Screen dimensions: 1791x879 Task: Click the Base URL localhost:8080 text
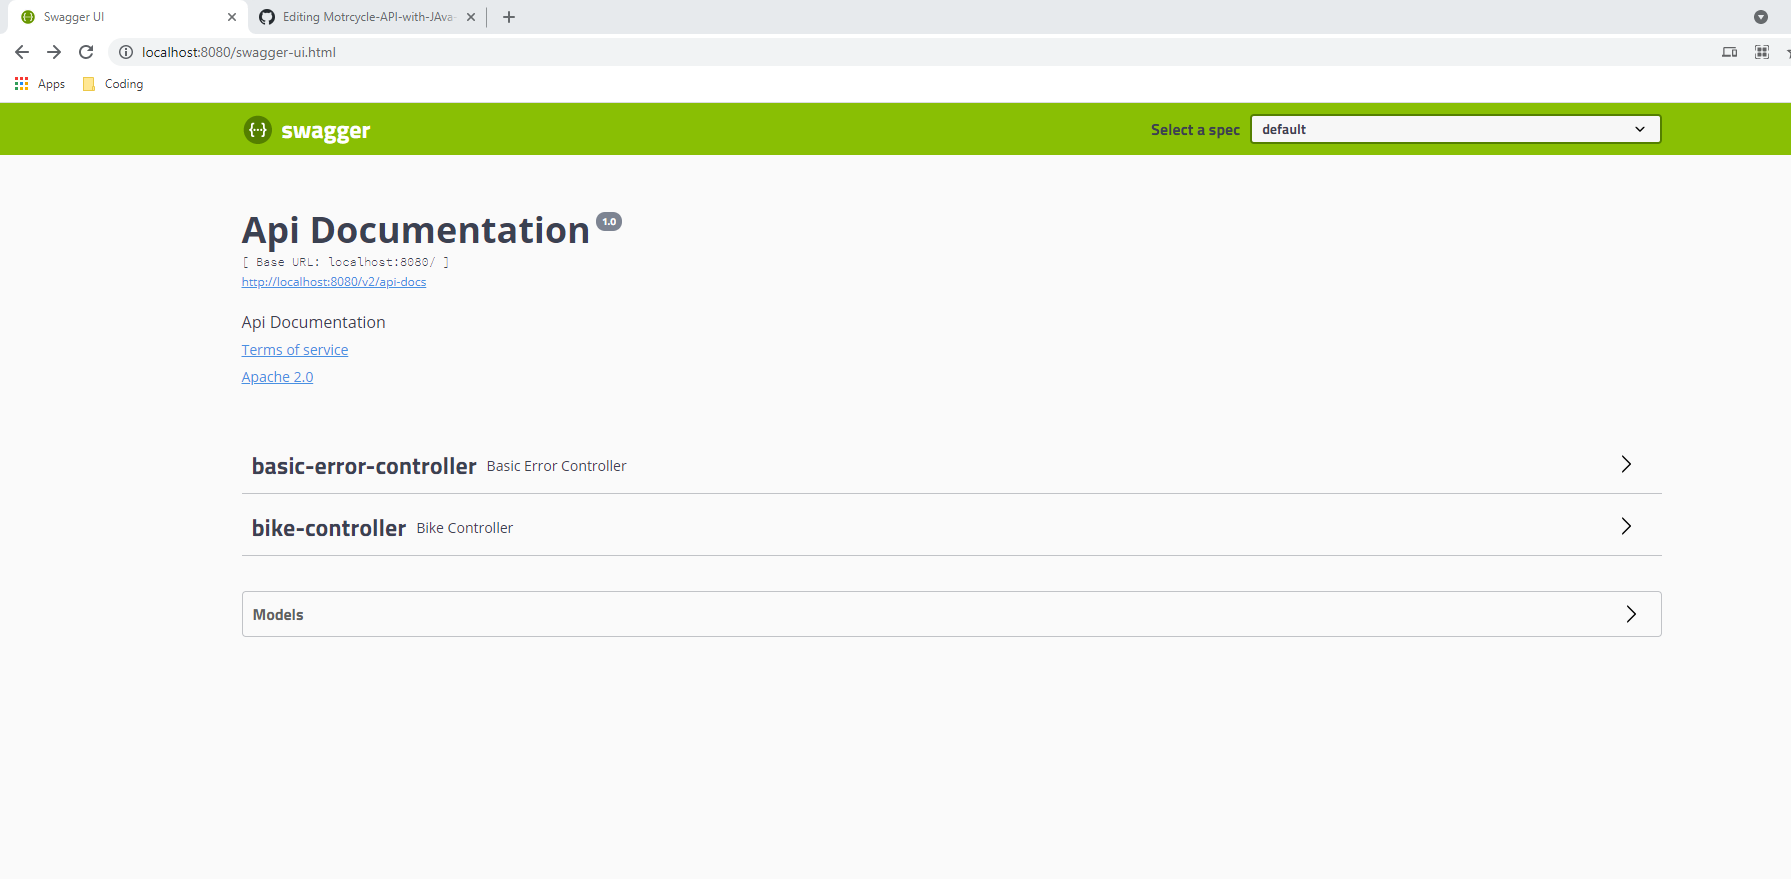346,262
